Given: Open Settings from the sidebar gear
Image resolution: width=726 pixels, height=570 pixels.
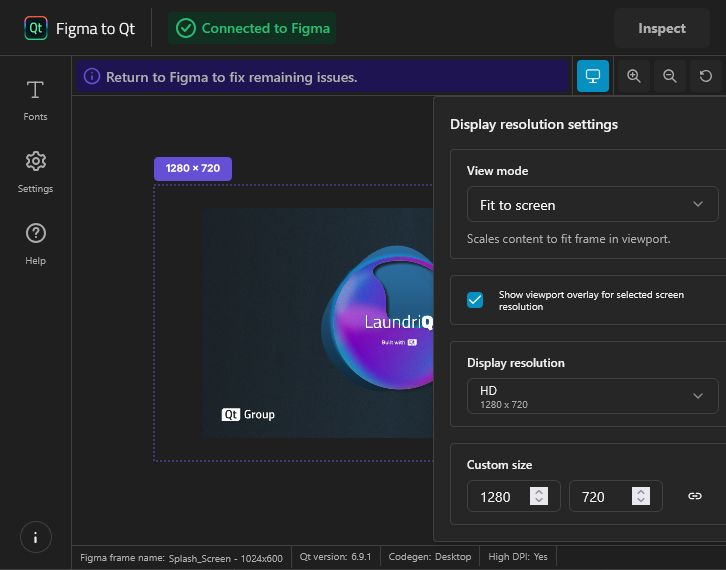Looking at the screenshot, I should pos(35,171).
